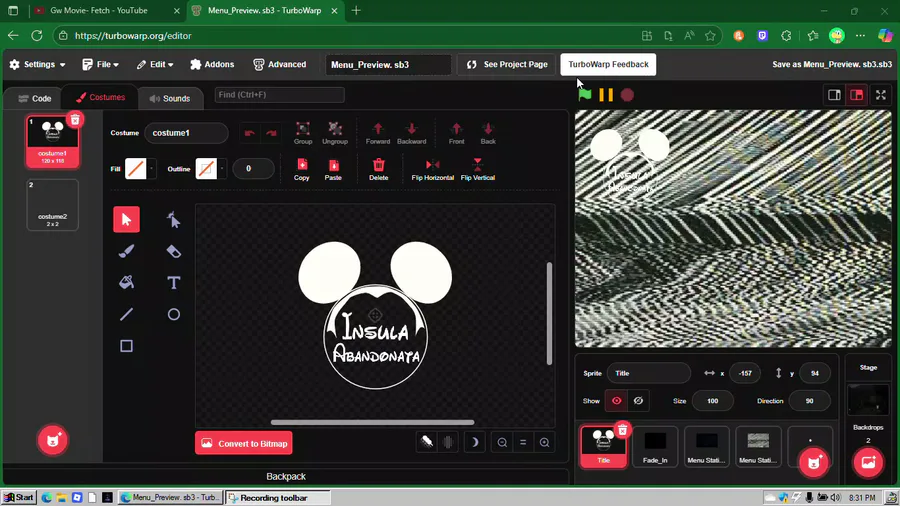Click Convert to Bitmap button
This screenshot has height=506, width=900.
(x=243, y=443)
